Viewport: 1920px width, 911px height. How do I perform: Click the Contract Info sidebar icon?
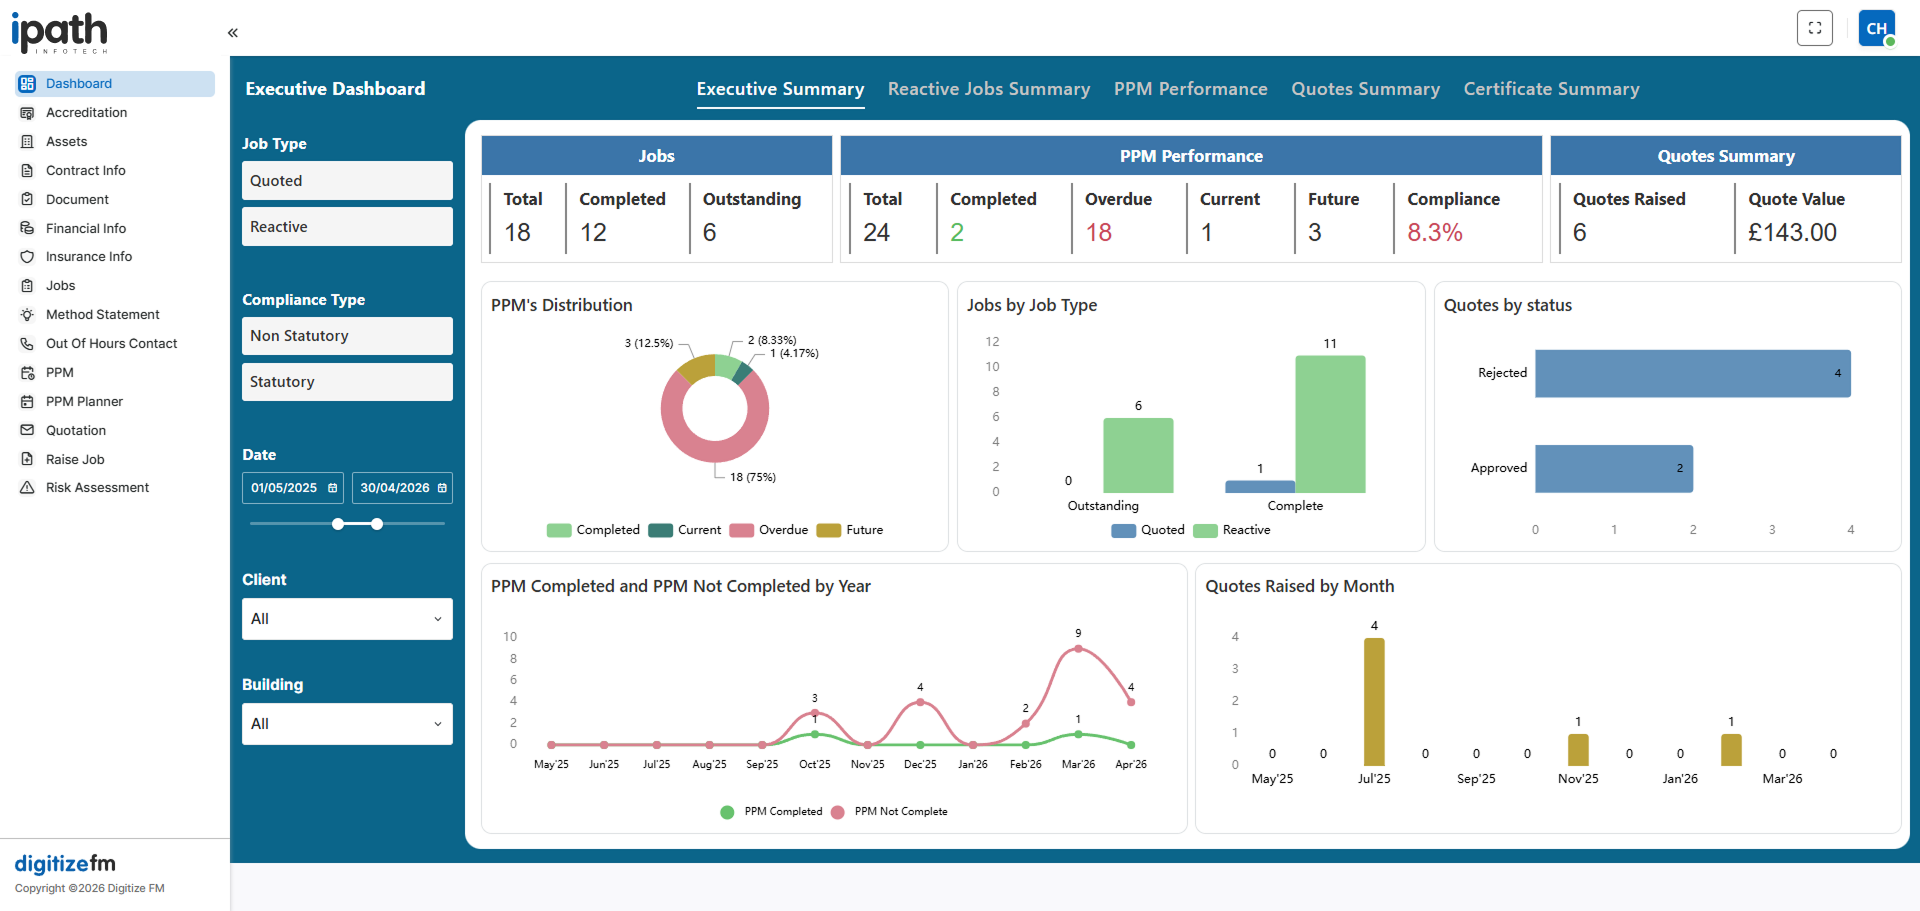tap(27, 171)
